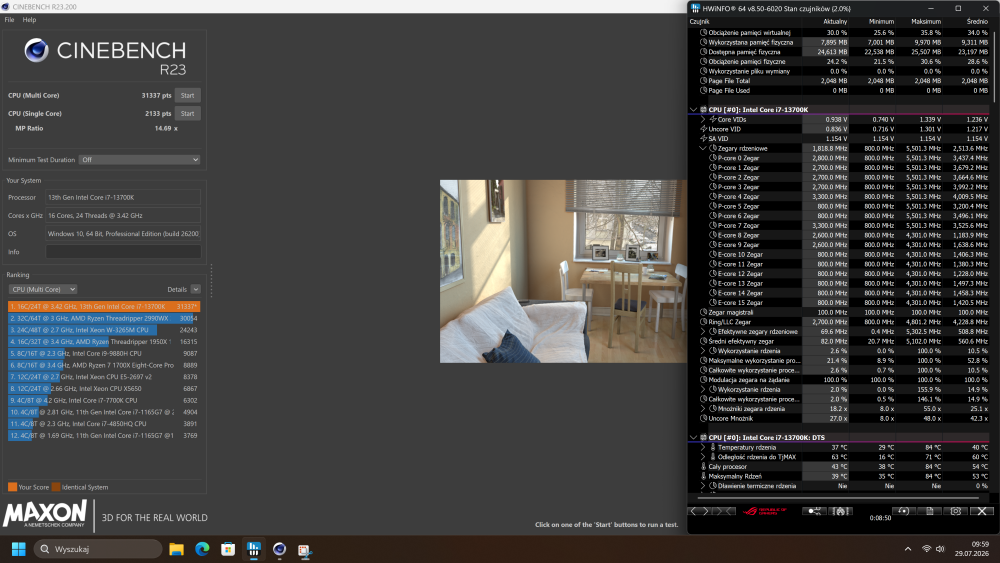Expand Dławienie termiczne rdzenia row

pyautogui.click(x=703, y=486)
